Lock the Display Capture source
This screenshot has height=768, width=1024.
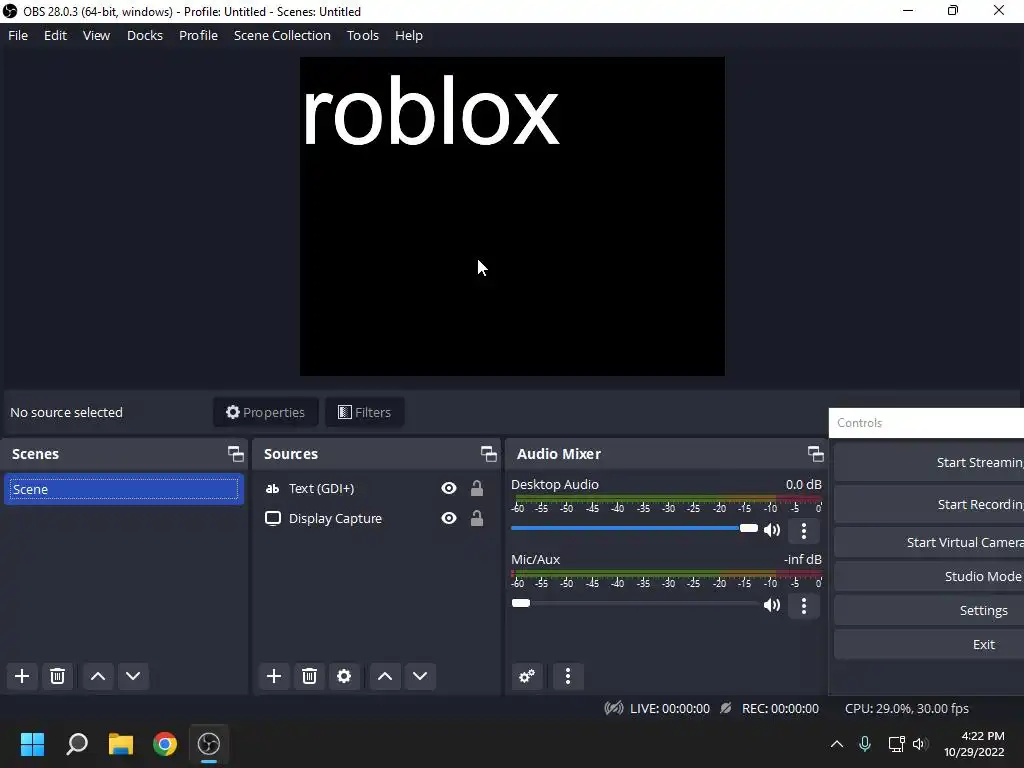tap(477, 519)
